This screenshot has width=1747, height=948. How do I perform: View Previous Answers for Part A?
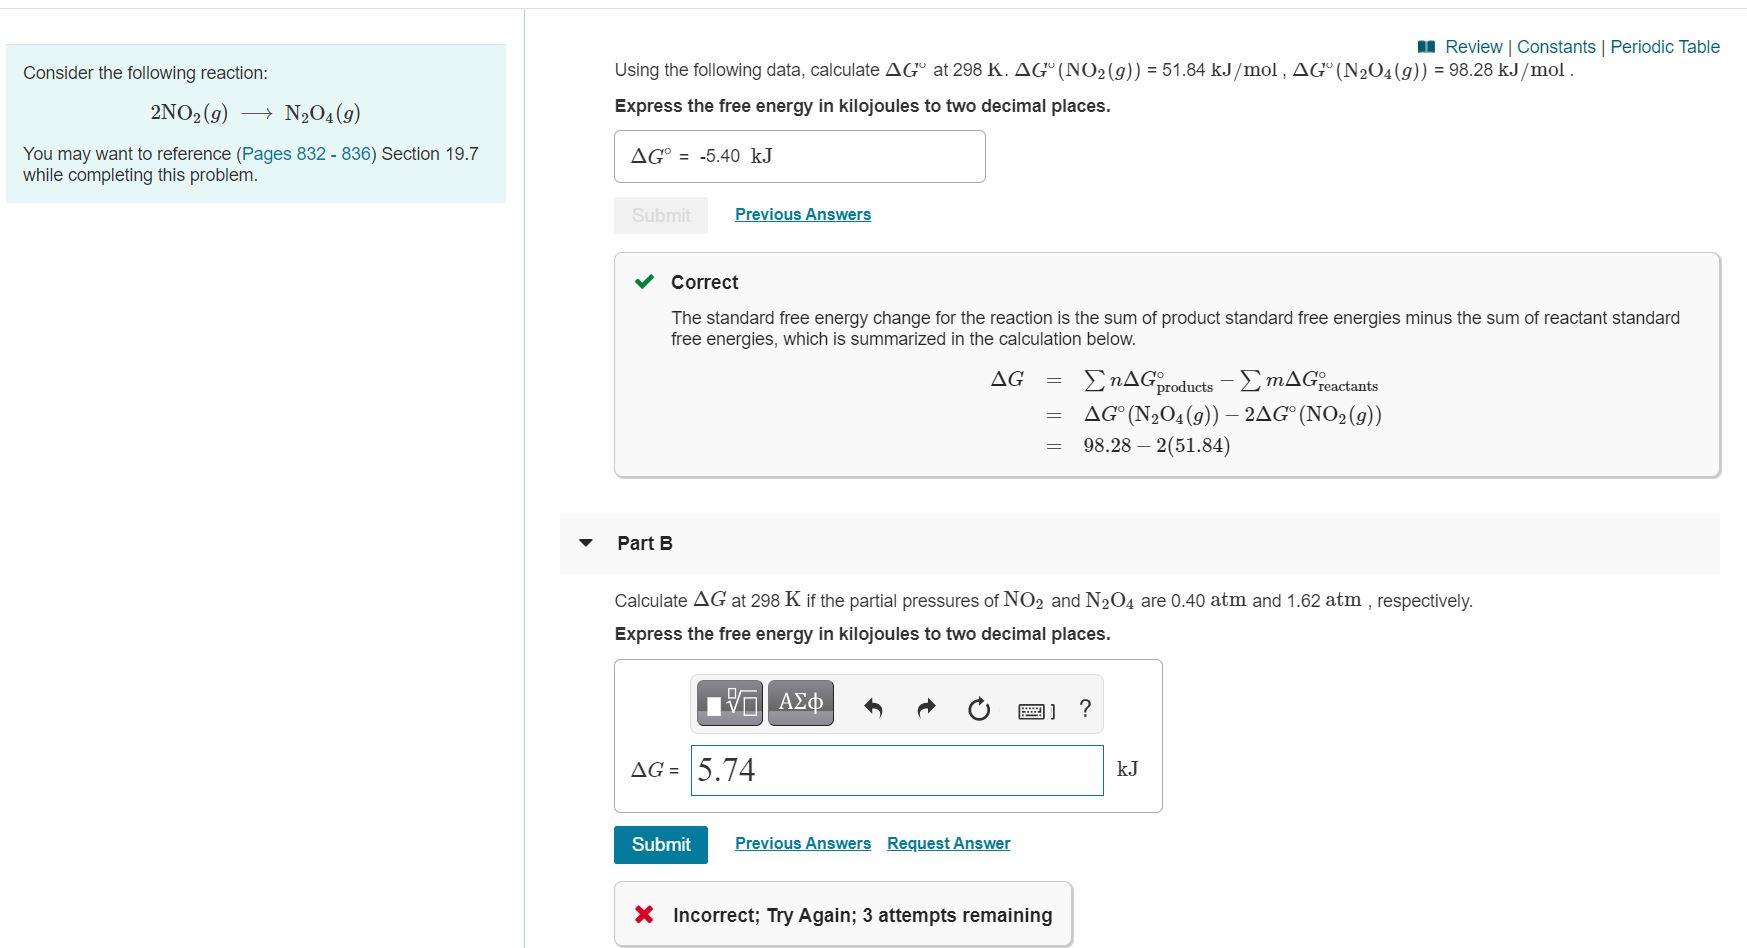(802, 214)
